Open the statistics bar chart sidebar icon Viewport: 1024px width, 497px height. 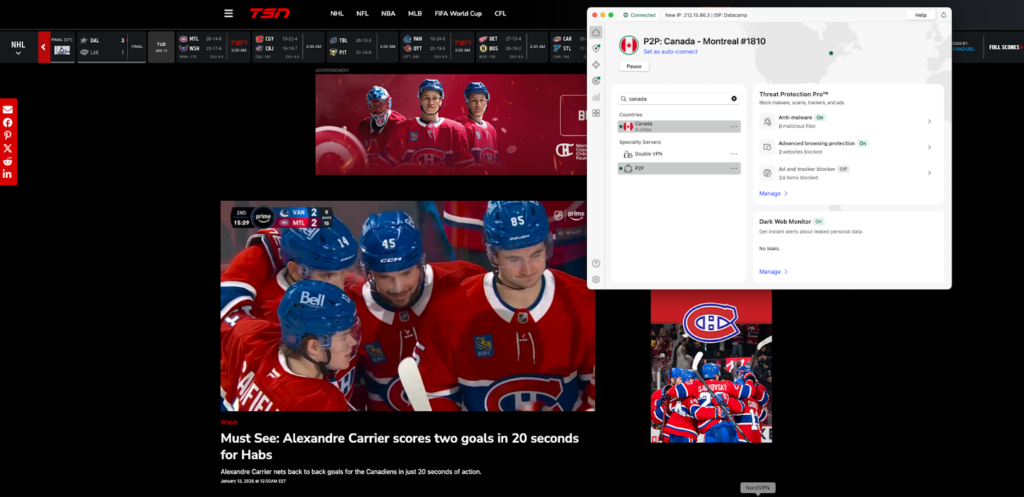pos(596,97)
